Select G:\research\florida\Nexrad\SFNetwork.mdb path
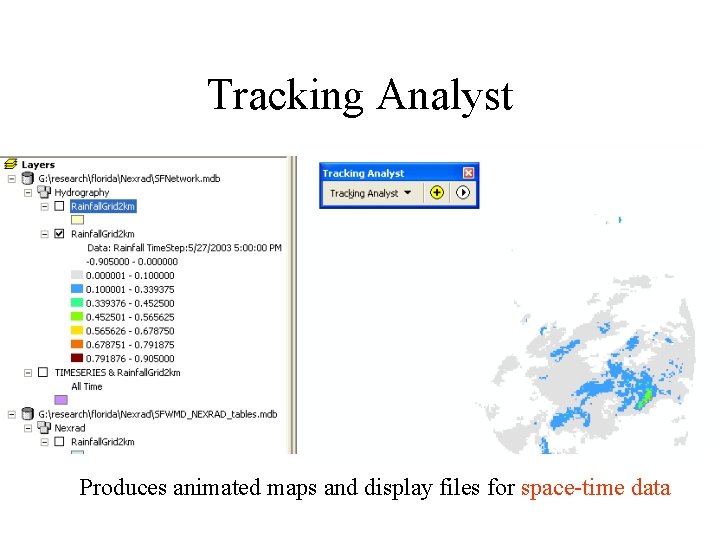The width and height of the screenshot is (720, 540). tap(129, 179)
